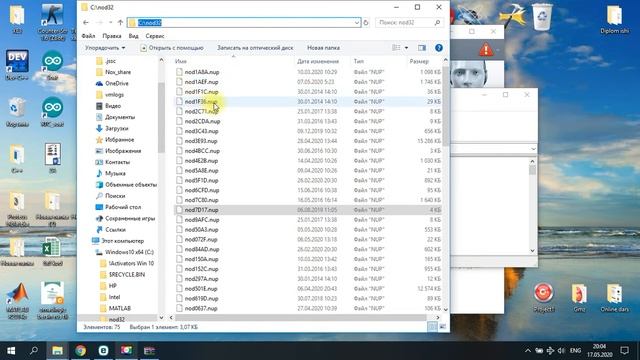Show hidden tray icons chevron
This screenshot has width=640, height=360.
point(528,351)
